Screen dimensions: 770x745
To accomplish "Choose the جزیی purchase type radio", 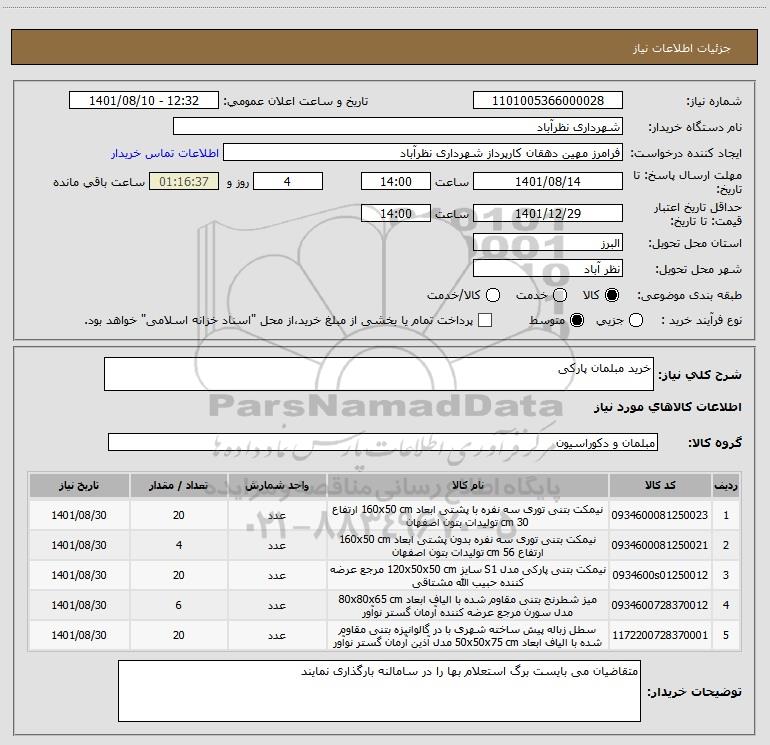I will (x=636, y=320).
